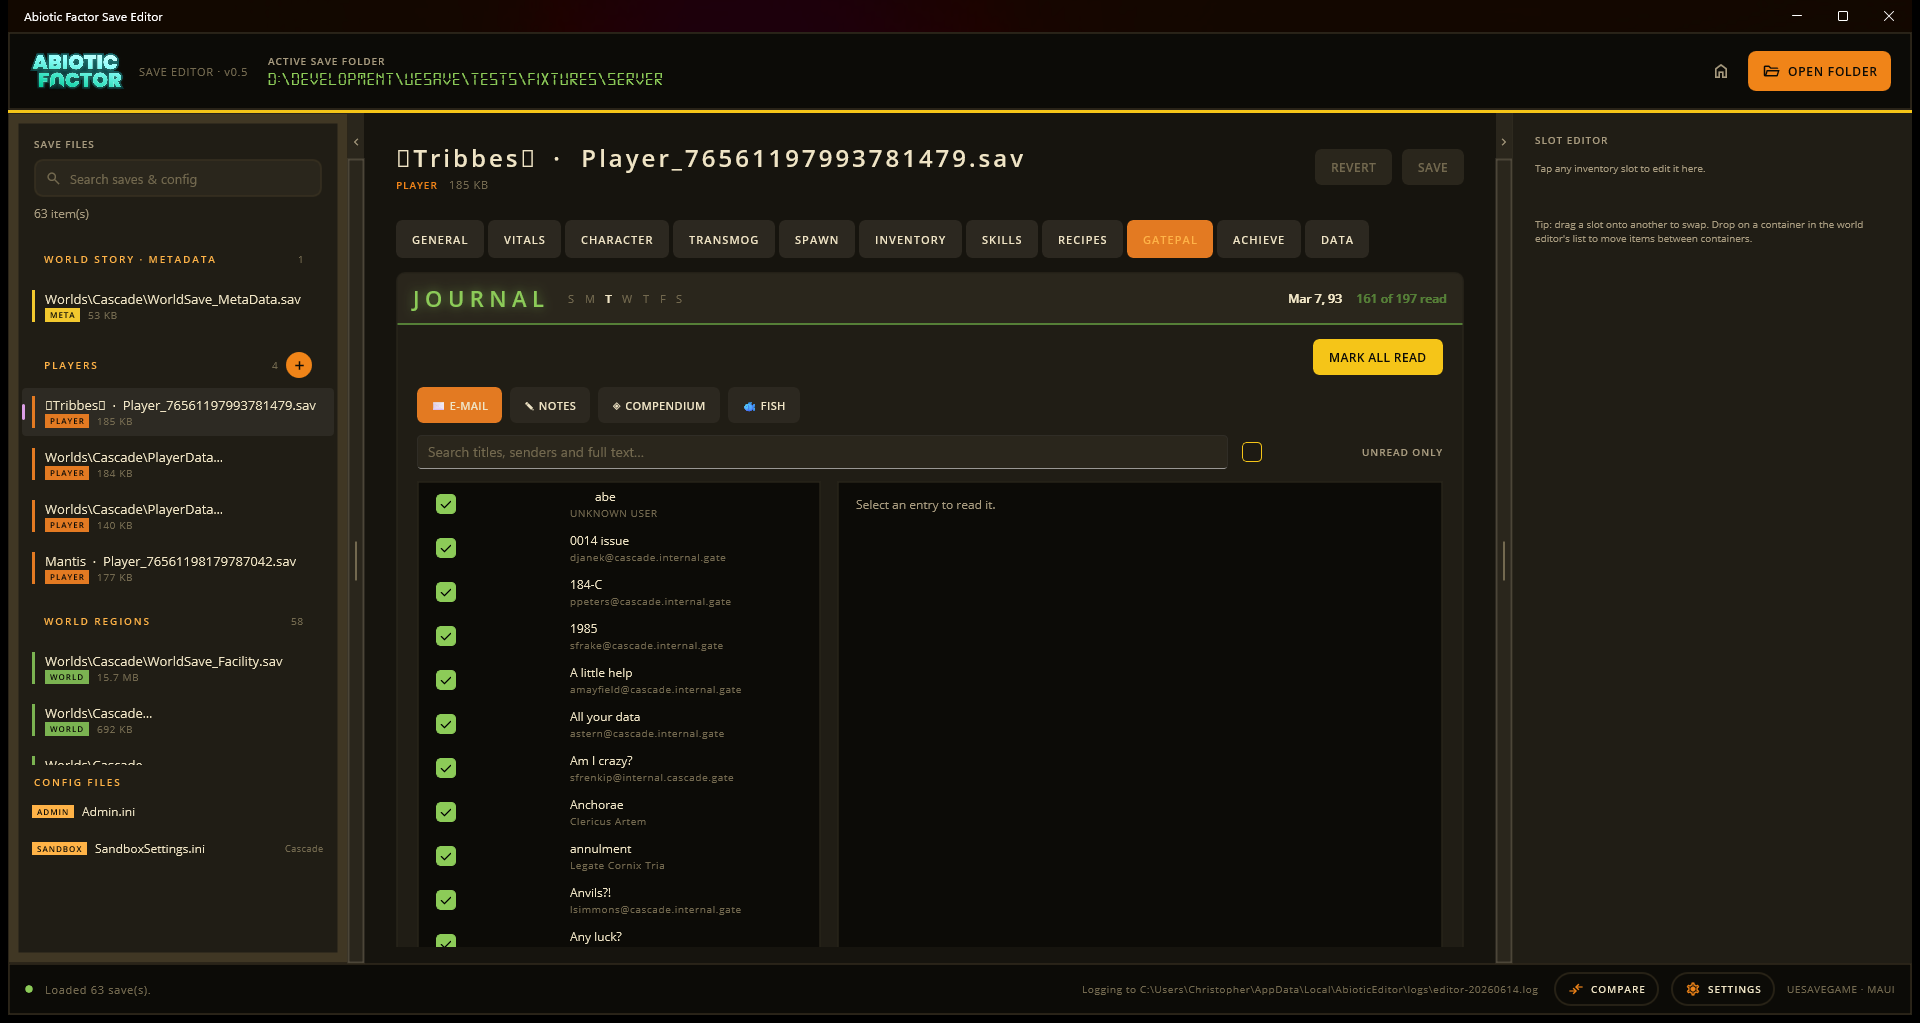Click the Revert button

click(1353, 167)
